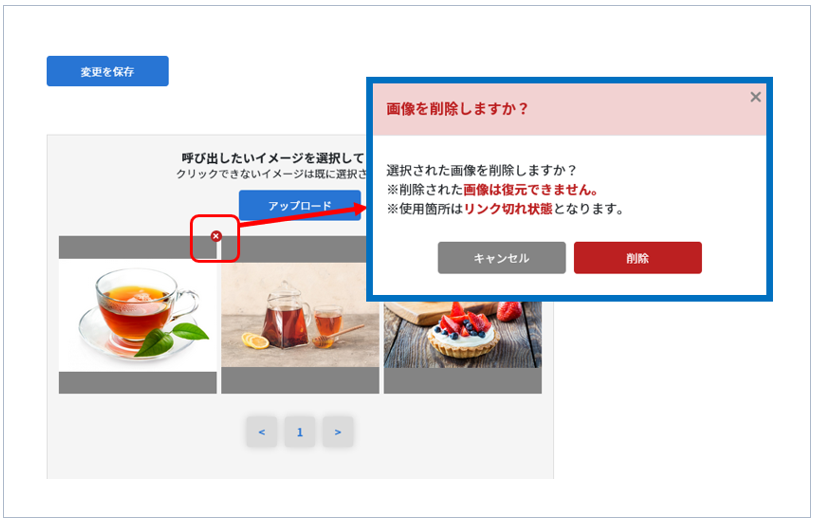Screen dimensions: 819x523
Task: Click the 変更を保存 button
Action: point(108,71)
